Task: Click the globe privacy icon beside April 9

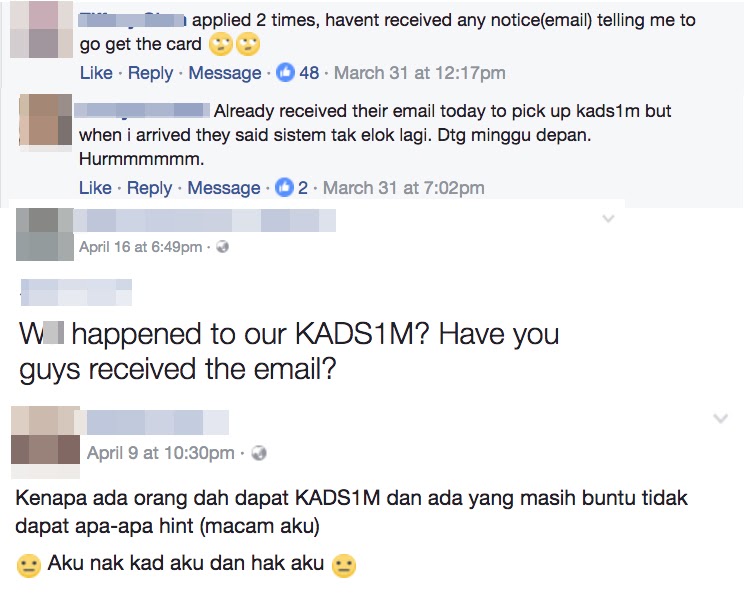Action: [x=259, y=453]
